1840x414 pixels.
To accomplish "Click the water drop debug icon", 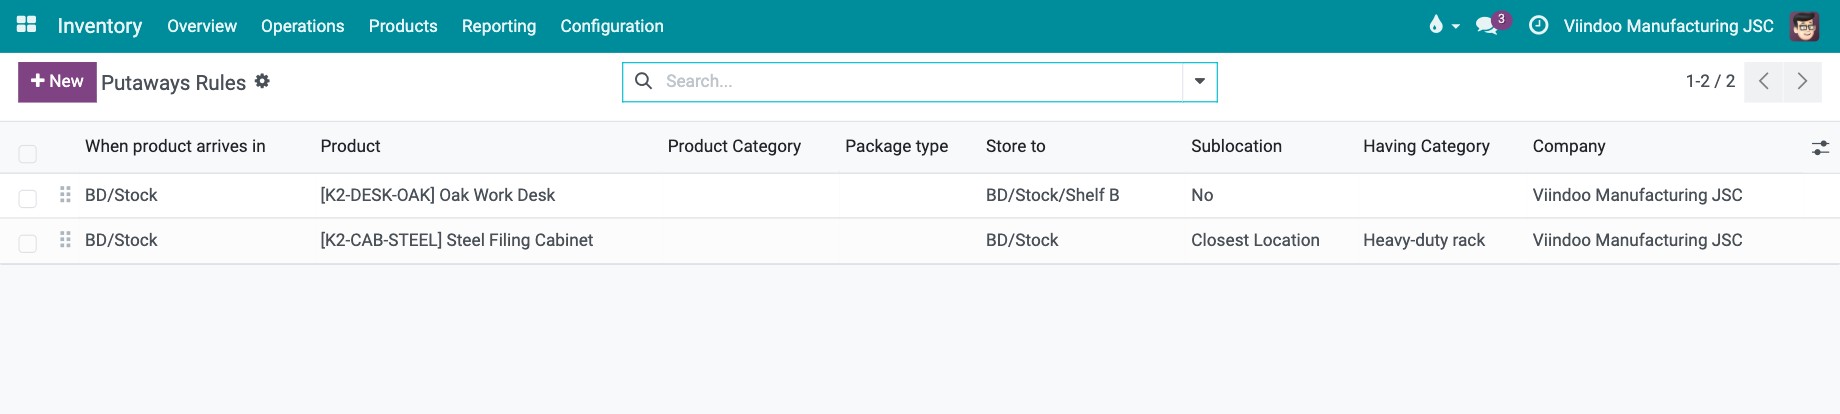I will 1436,25.
